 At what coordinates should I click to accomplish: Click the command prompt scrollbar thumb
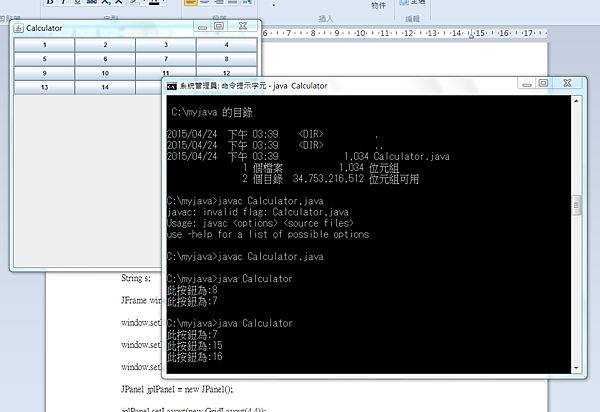click(576, 205)
